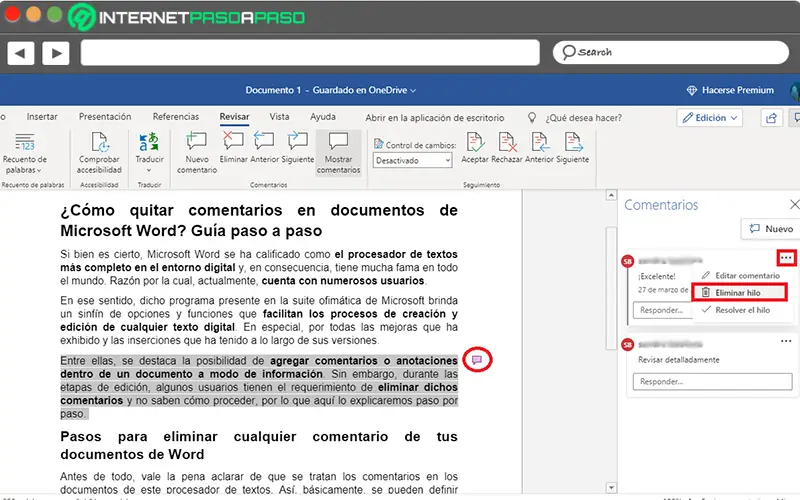The height and width of the screenshot is (500, 800).
Task: Choose Resolver el hilo menu option
Action: [x=741, y=310]
